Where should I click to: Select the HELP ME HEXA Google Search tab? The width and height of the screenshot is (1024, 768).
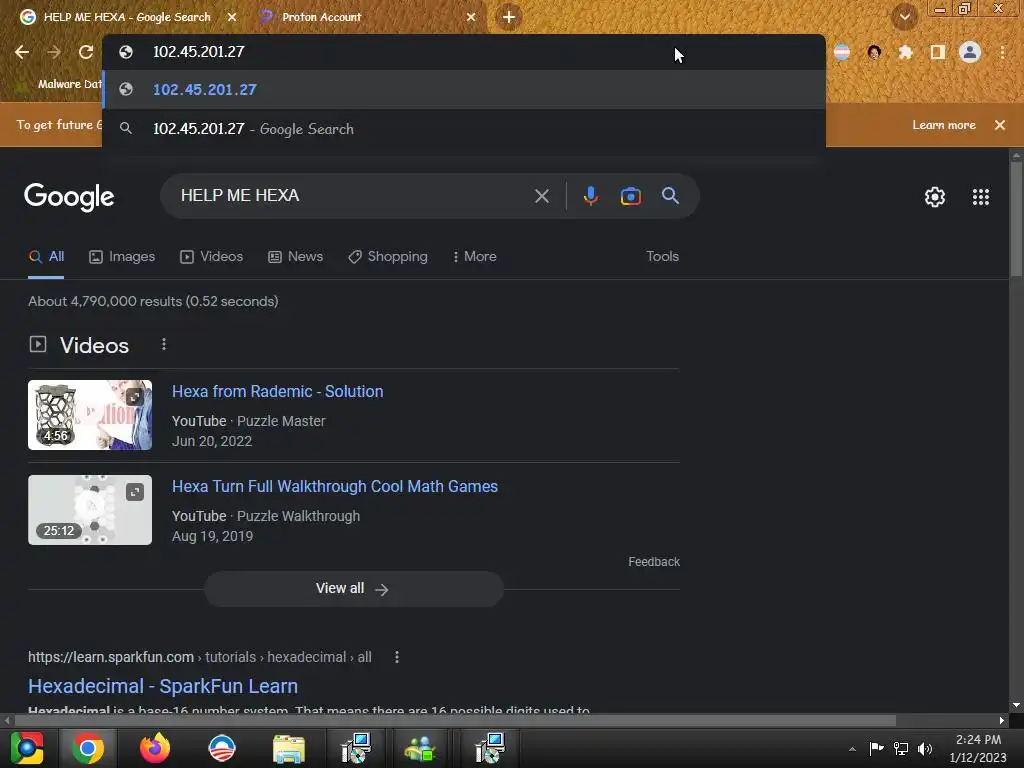click(x=127, y=17)
